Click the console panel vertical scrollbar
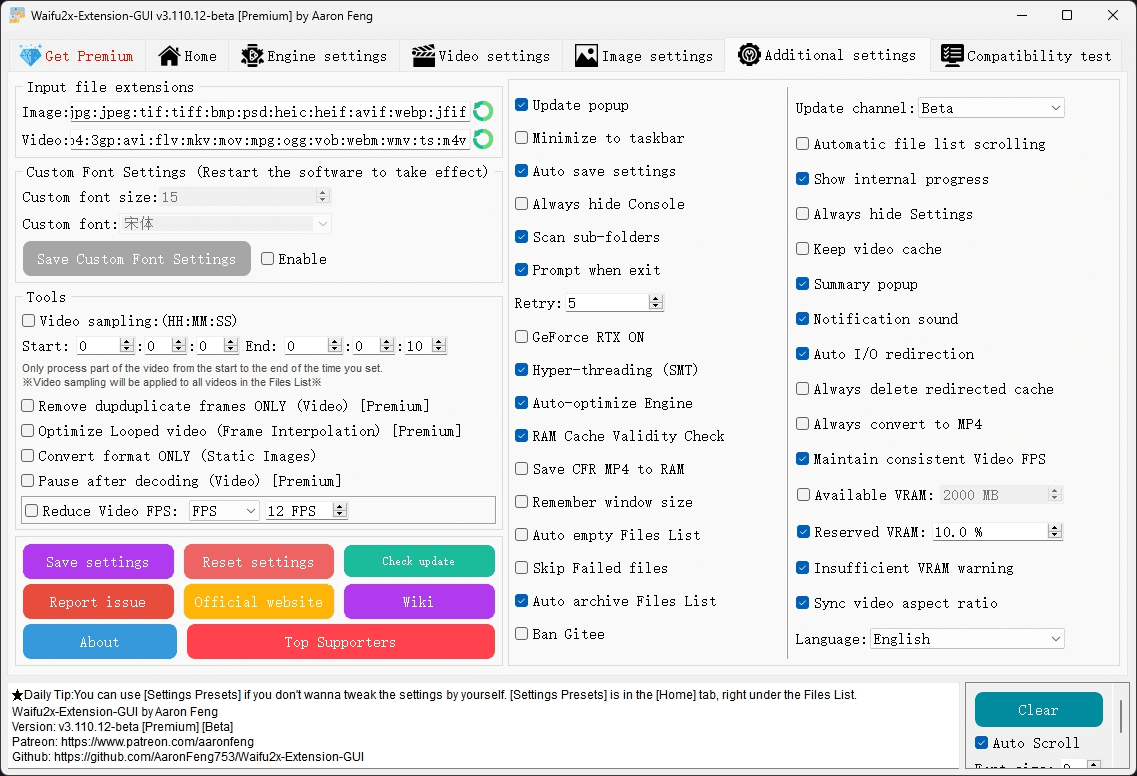The image size is (1137, 776). pyautogui.click(x=1122, y=717)
